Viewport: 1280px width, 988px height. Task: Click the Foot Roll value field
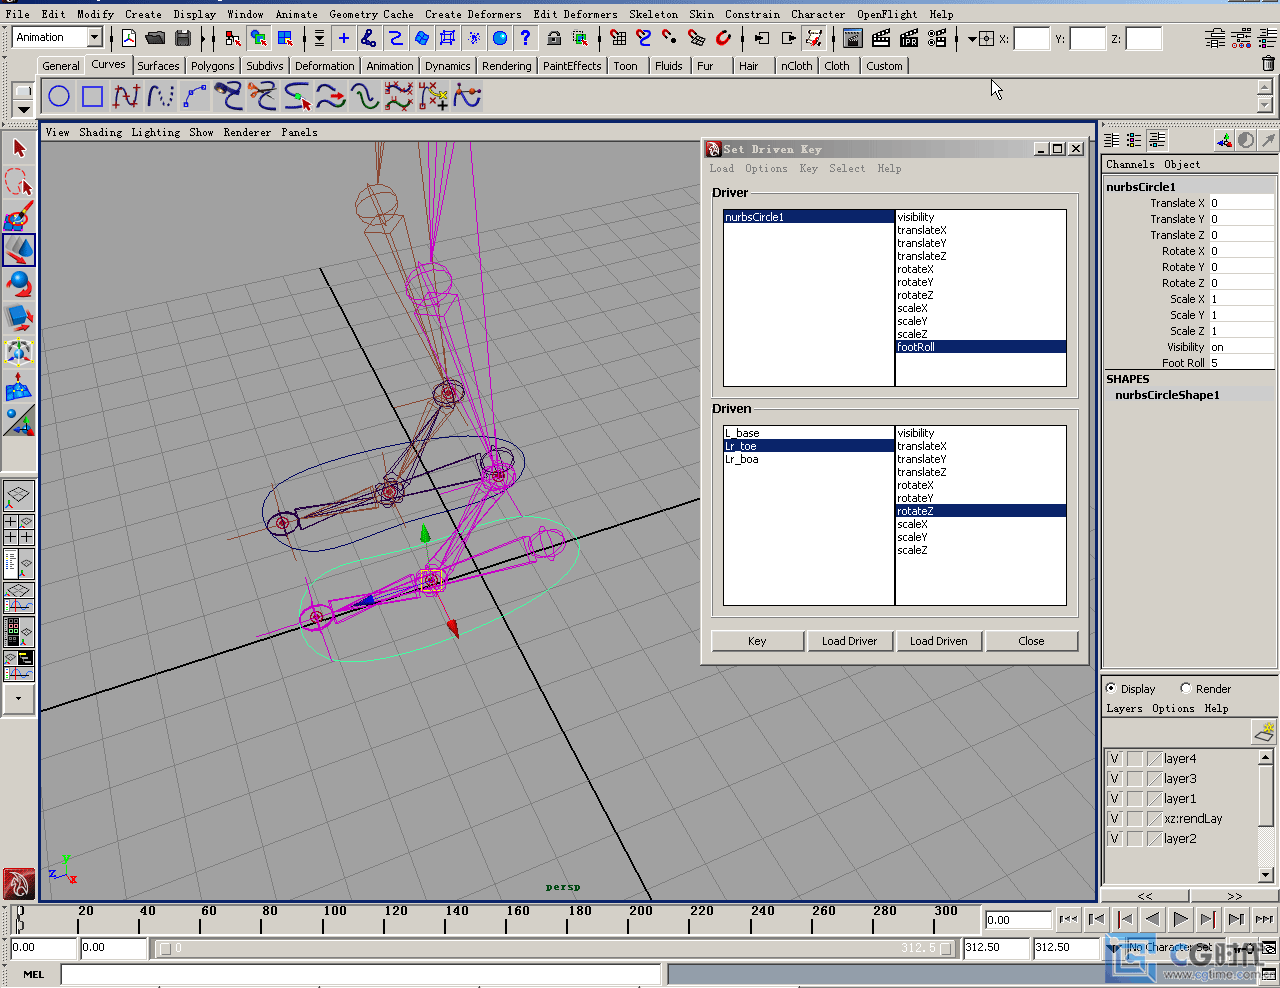click(1242, 363)
